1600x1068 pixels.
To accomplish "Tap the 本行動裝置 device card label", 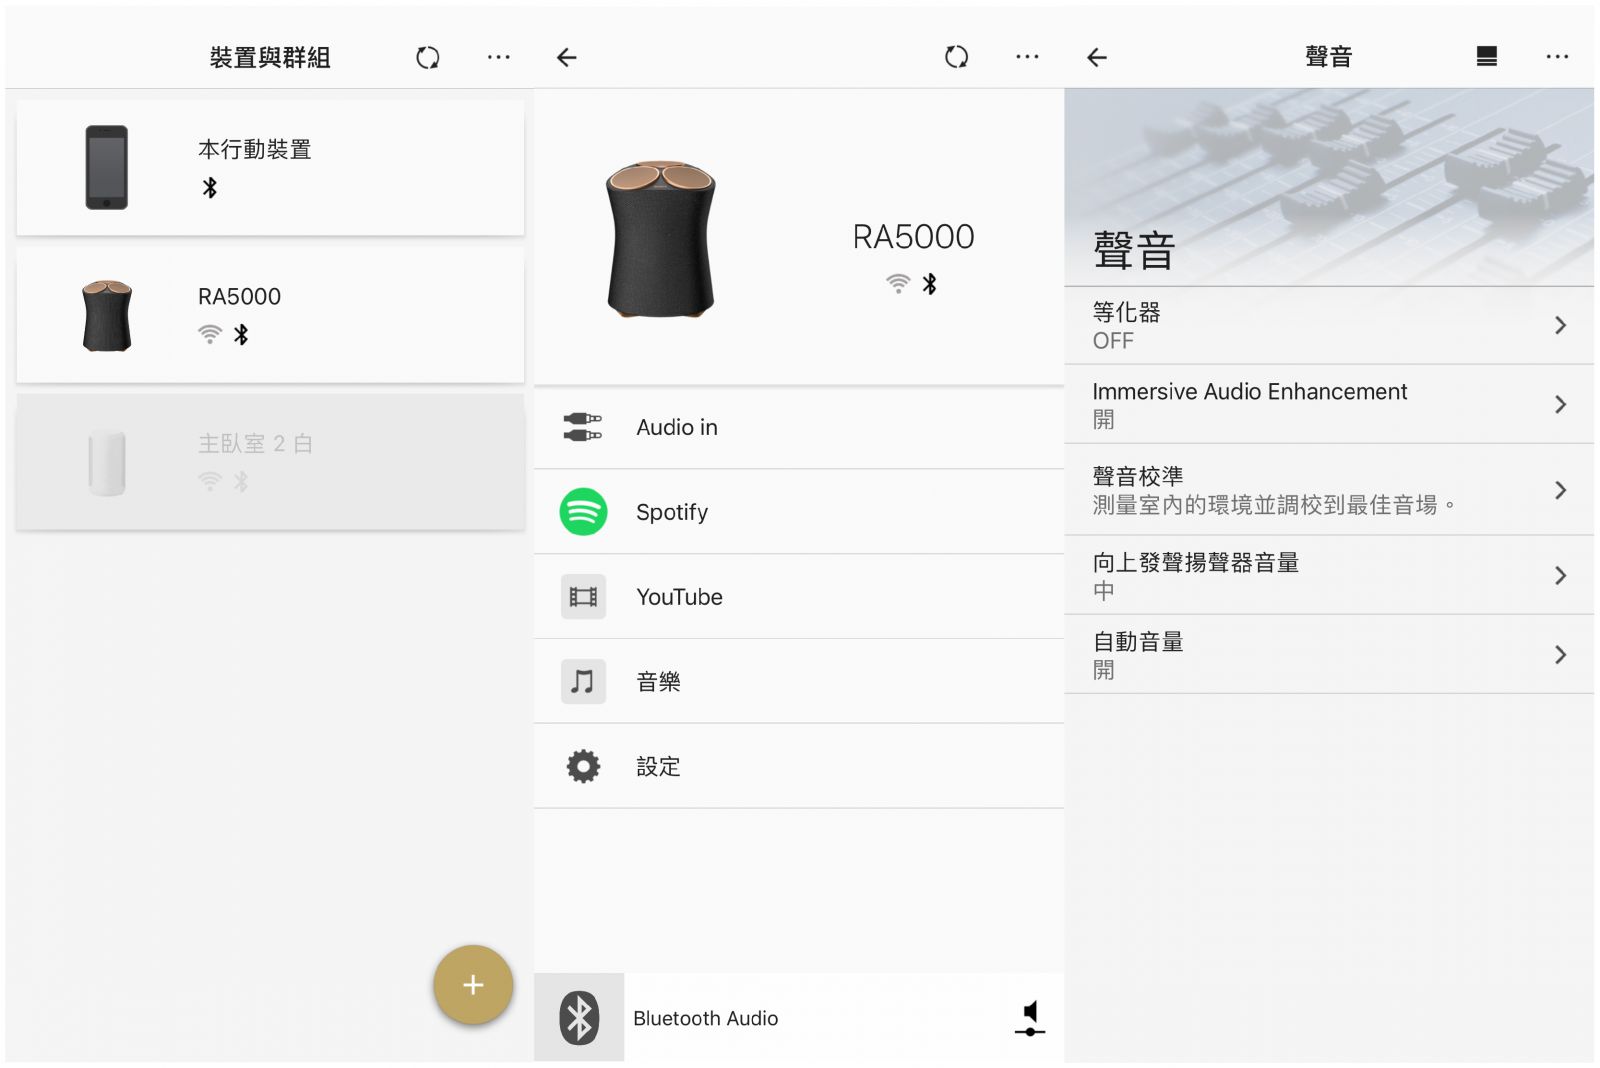I will click(255, 150).
